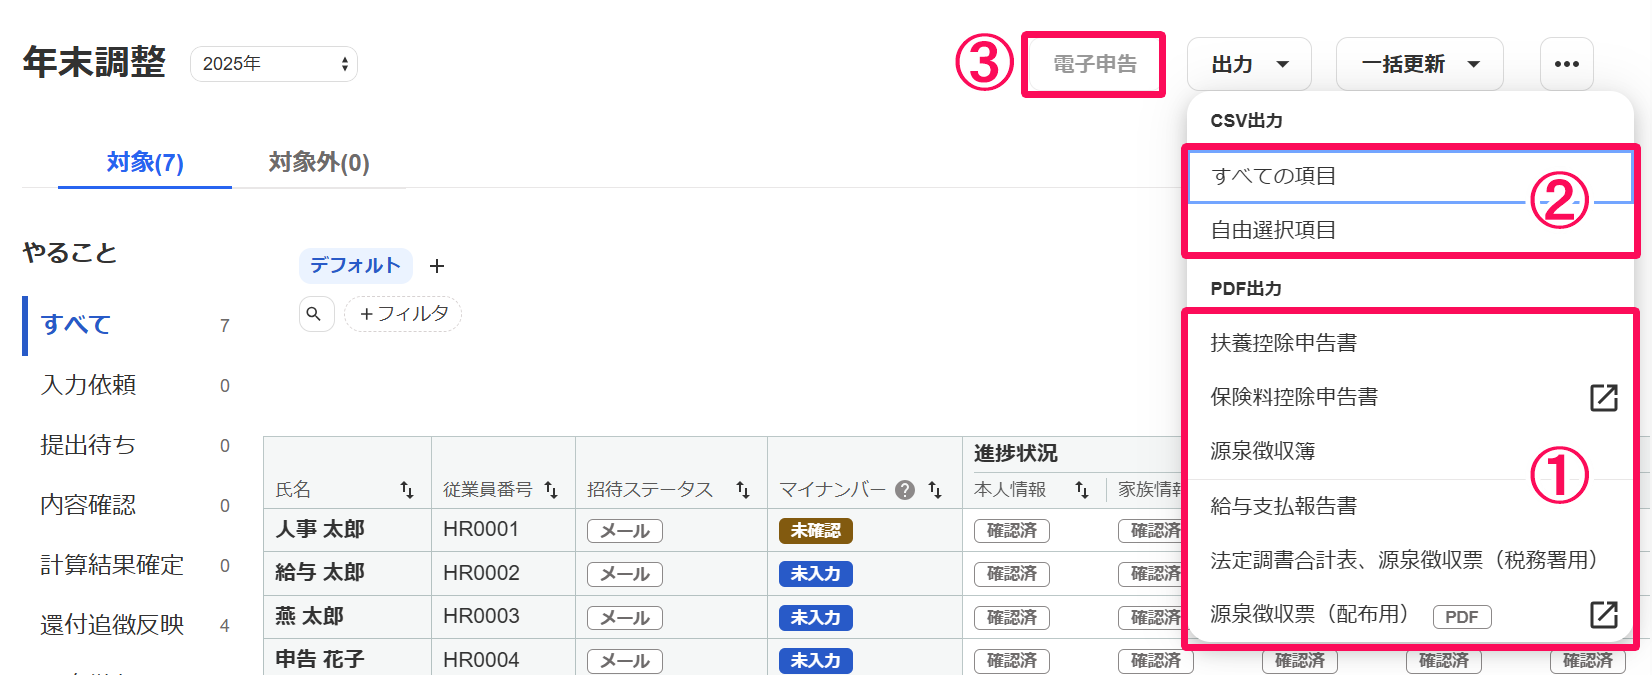
Task: Select 提出待ち in やること list
Action: coord(128,445)
